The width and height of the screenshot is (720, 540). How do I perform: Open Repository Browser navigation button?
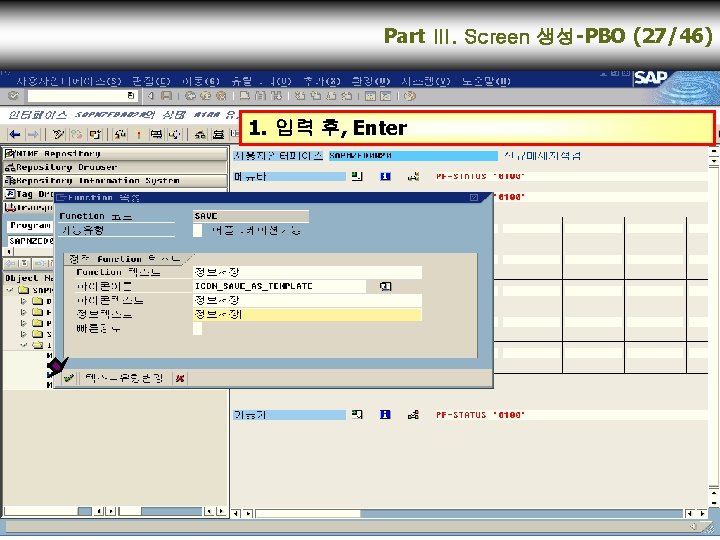tap(115, 167)
